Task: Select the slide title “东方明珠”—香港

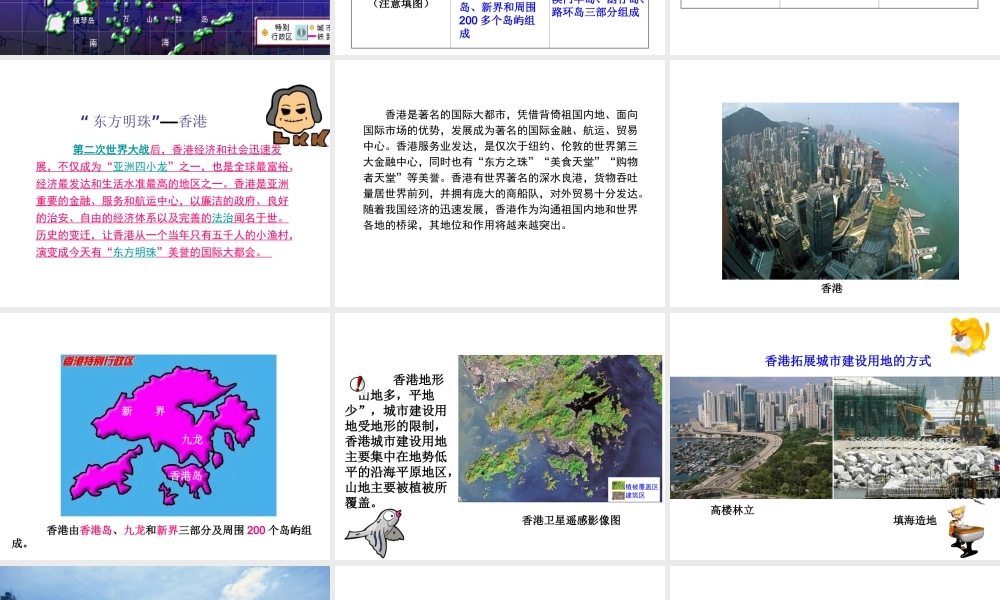Action: click(x=144, y=121)
